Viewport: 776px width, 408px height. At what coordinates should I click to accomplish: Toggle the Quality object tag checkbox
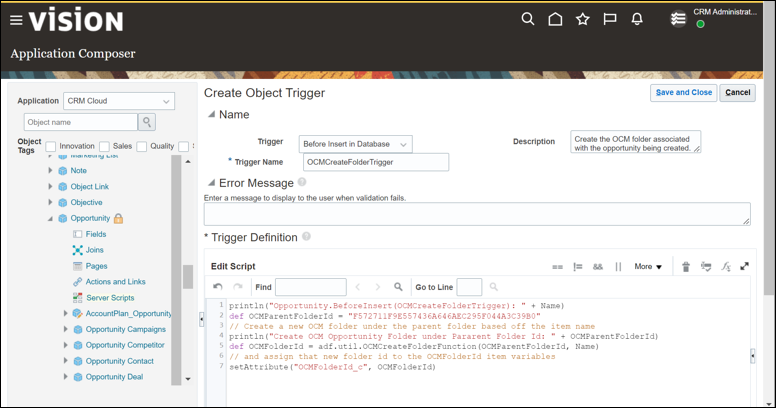point(142,146)
